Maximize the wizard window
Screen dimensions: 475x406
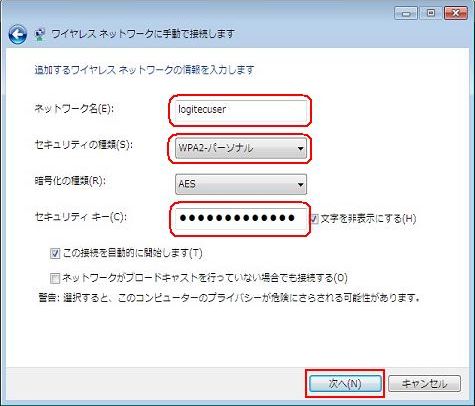pyautogui.click(x=430, y=13)
